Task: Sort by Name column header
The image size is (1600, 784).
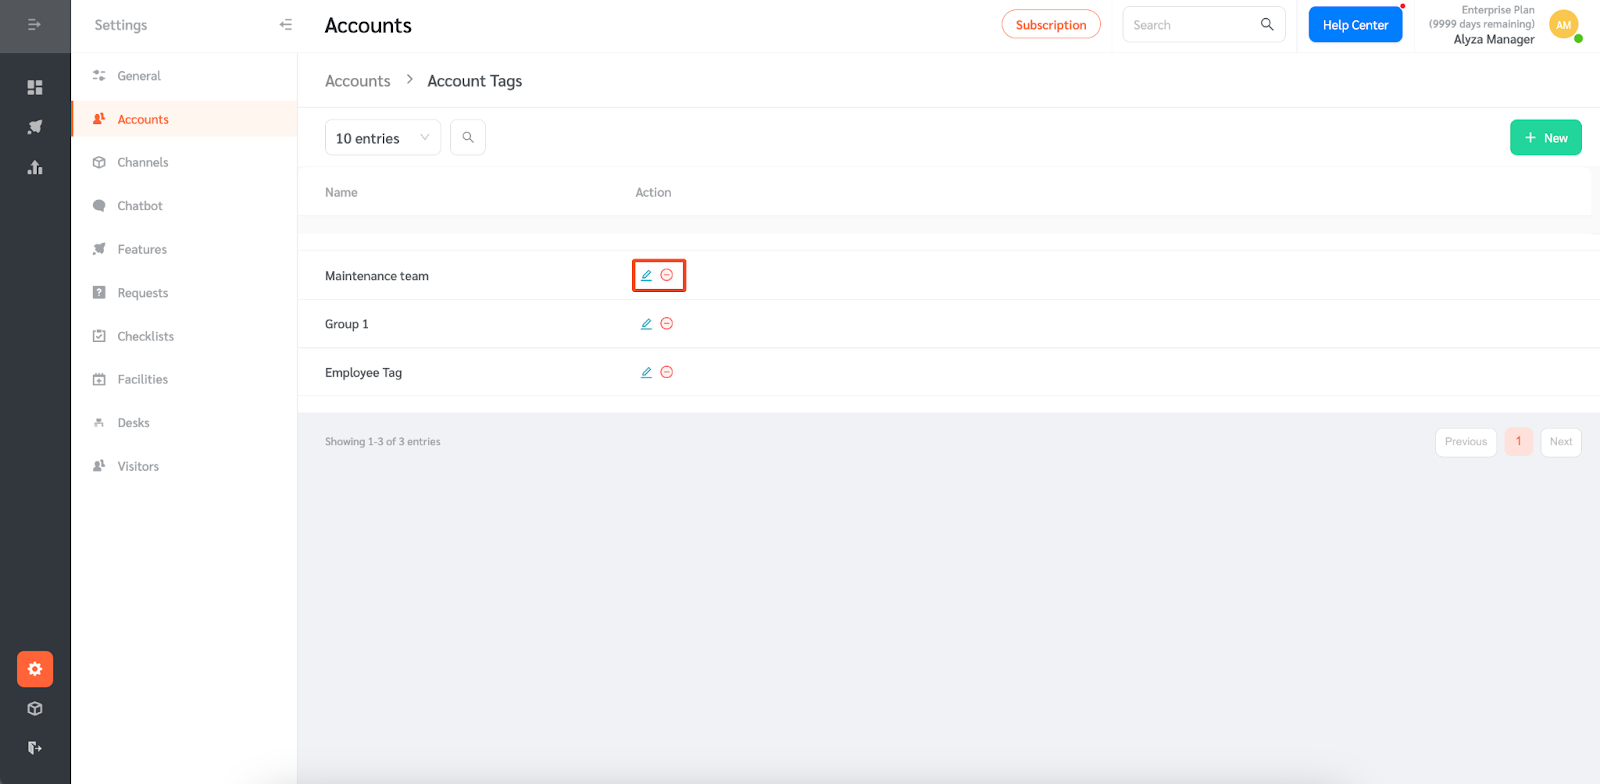Action: pos(341,192)
